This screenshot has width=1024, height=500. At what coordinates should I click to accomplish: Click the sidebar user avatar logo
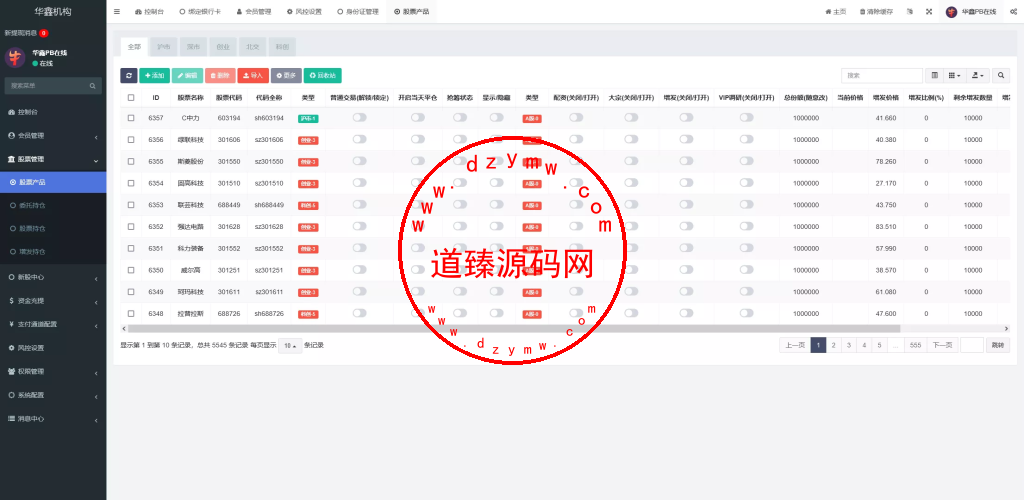[15, 57]
